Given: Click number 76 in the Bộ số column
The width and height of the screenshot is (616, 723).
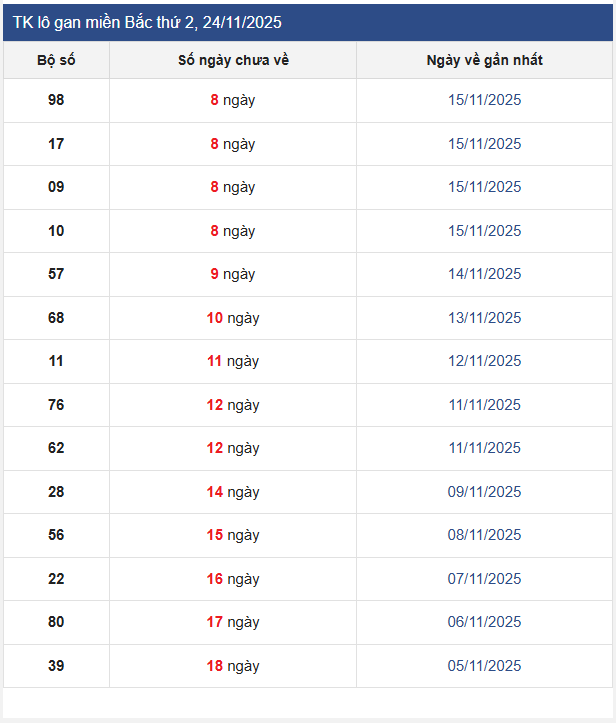Looking at the screenshot, I should [56, 405].
